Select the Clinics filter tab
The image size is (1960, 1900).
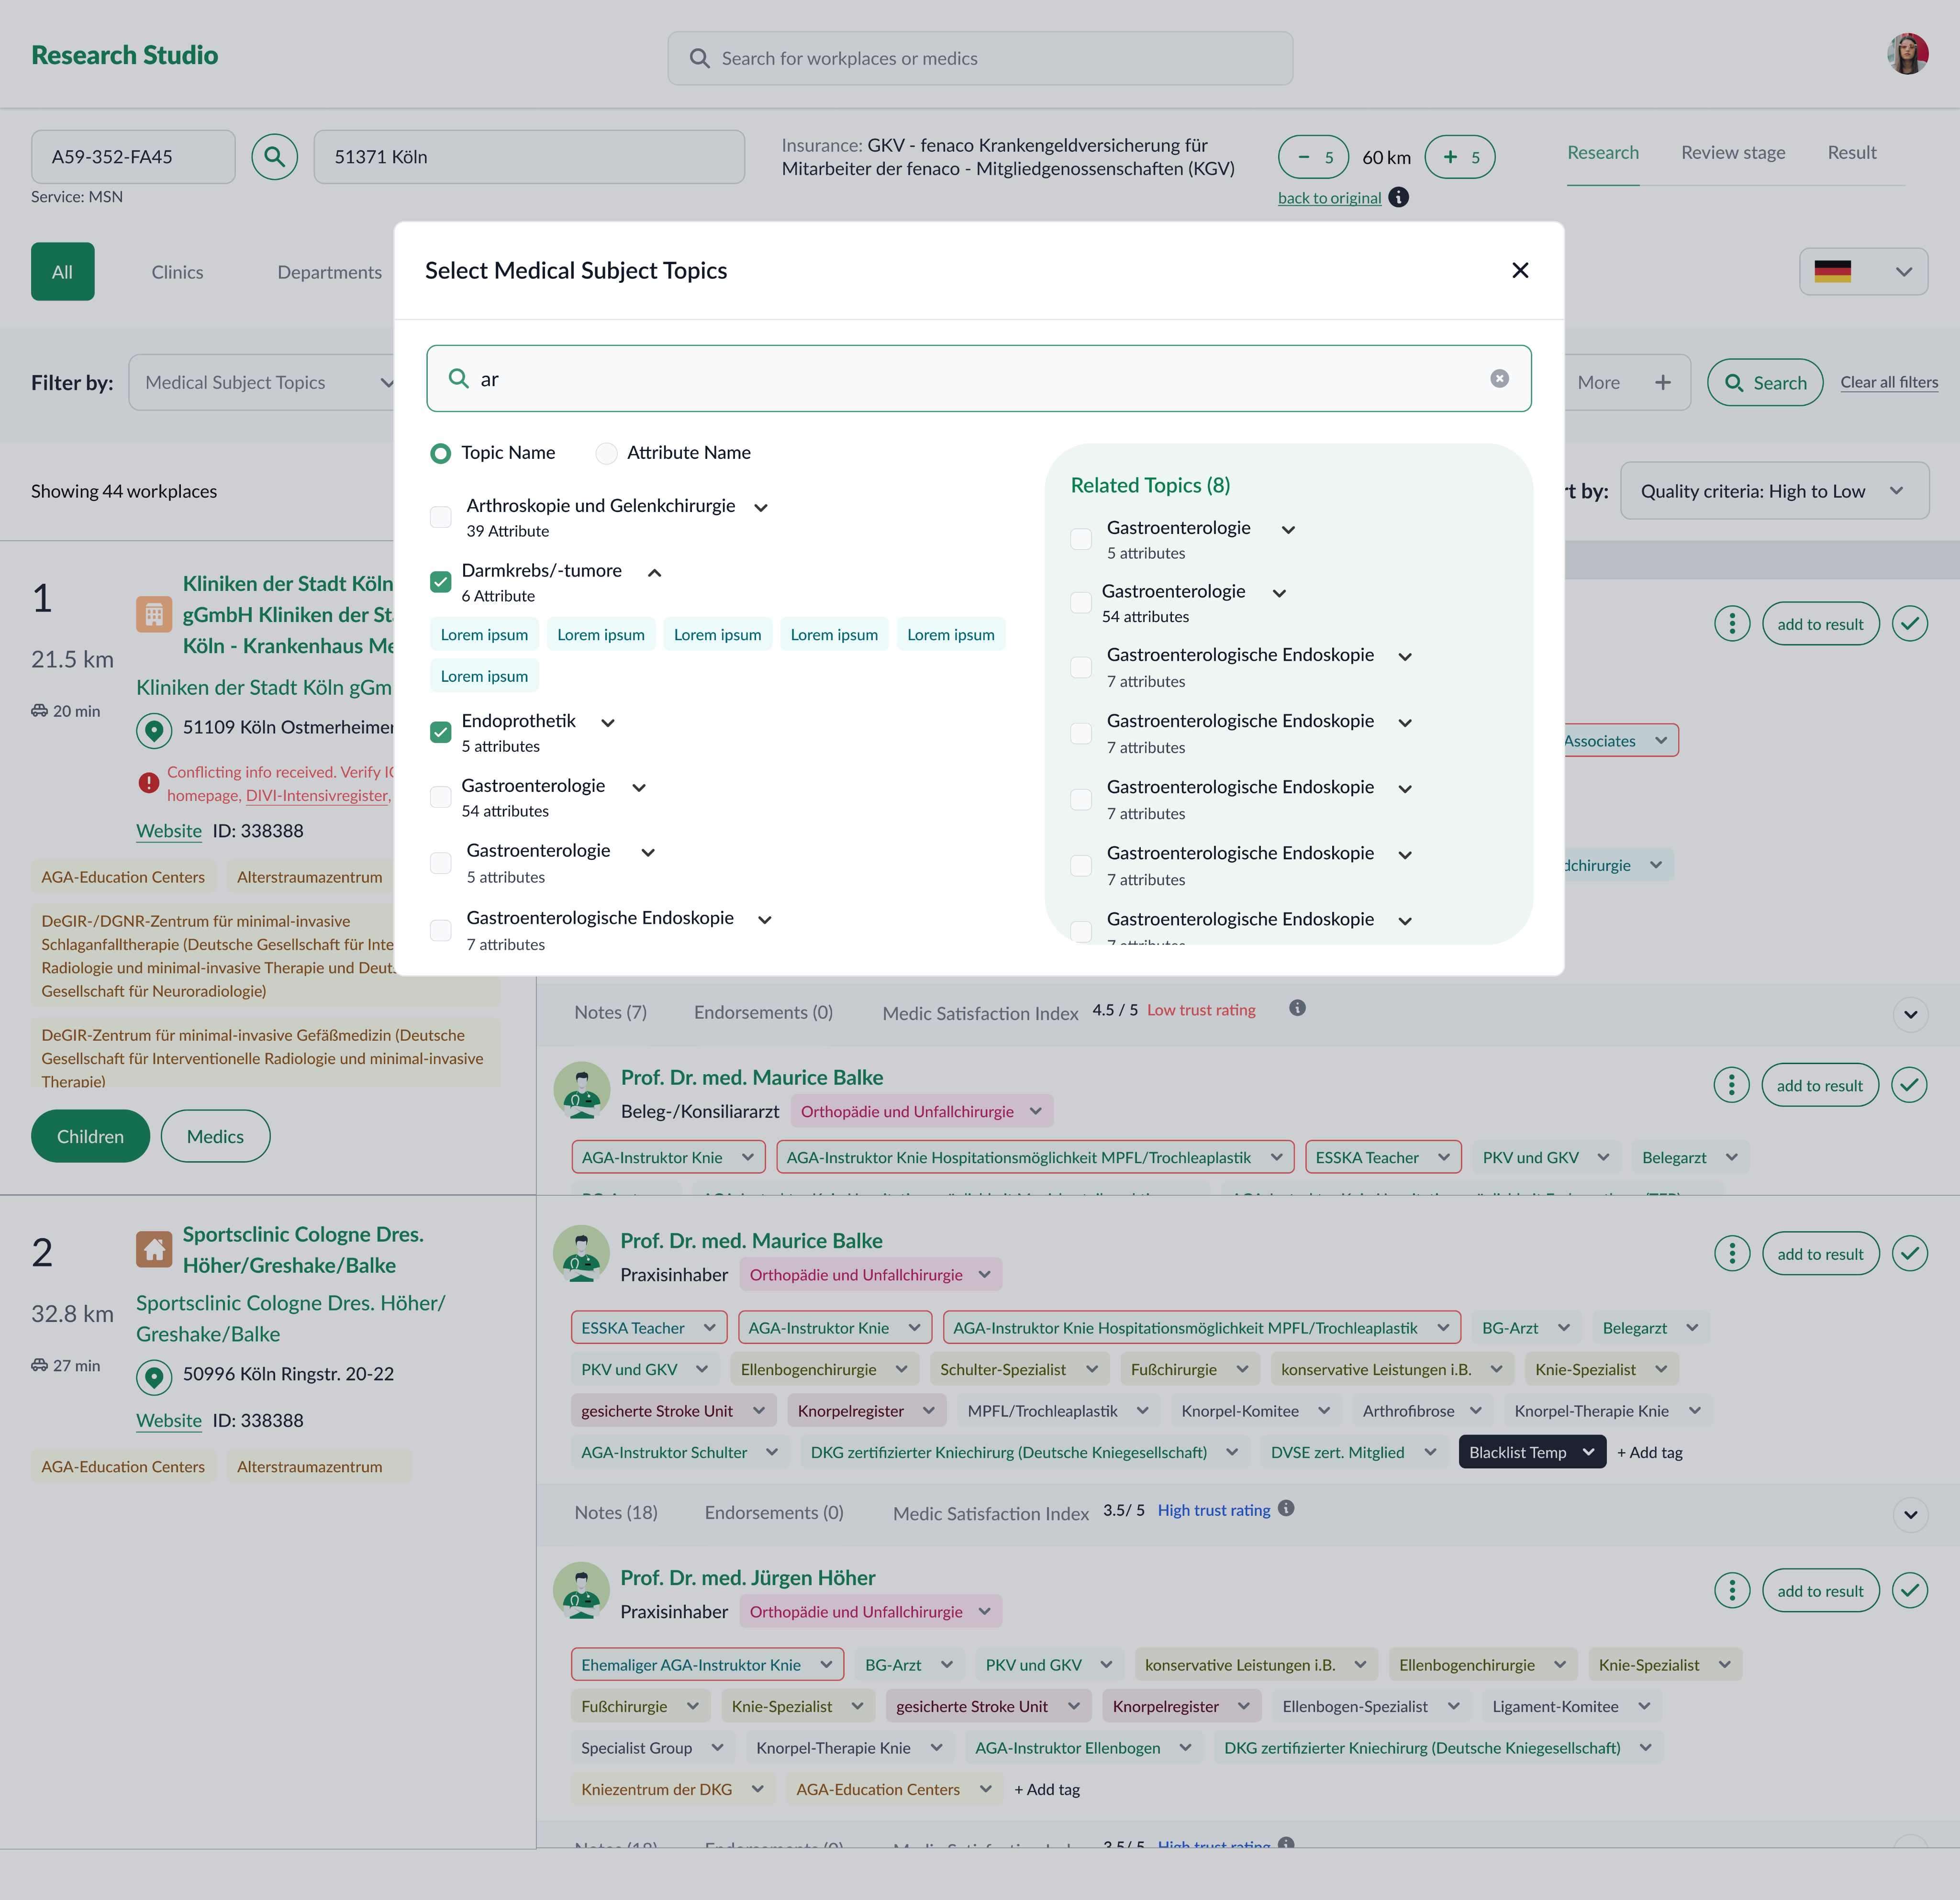(177, 272)
